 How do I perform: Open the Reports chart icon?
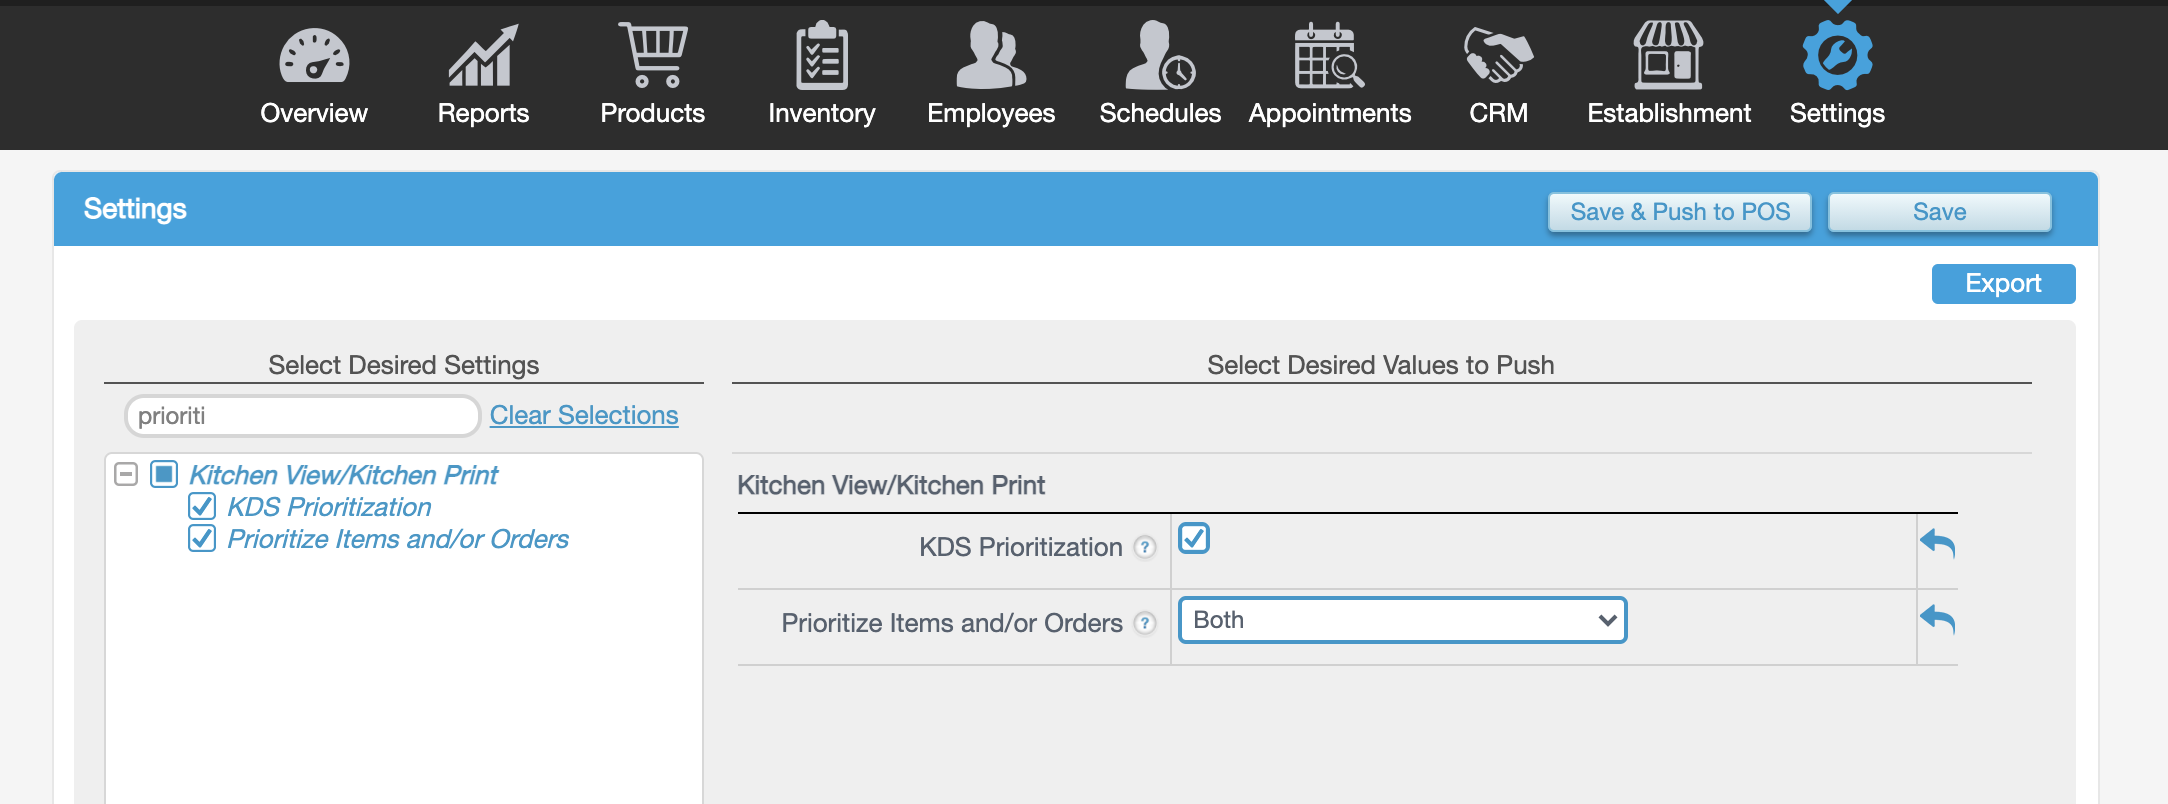tap(483, 57)
